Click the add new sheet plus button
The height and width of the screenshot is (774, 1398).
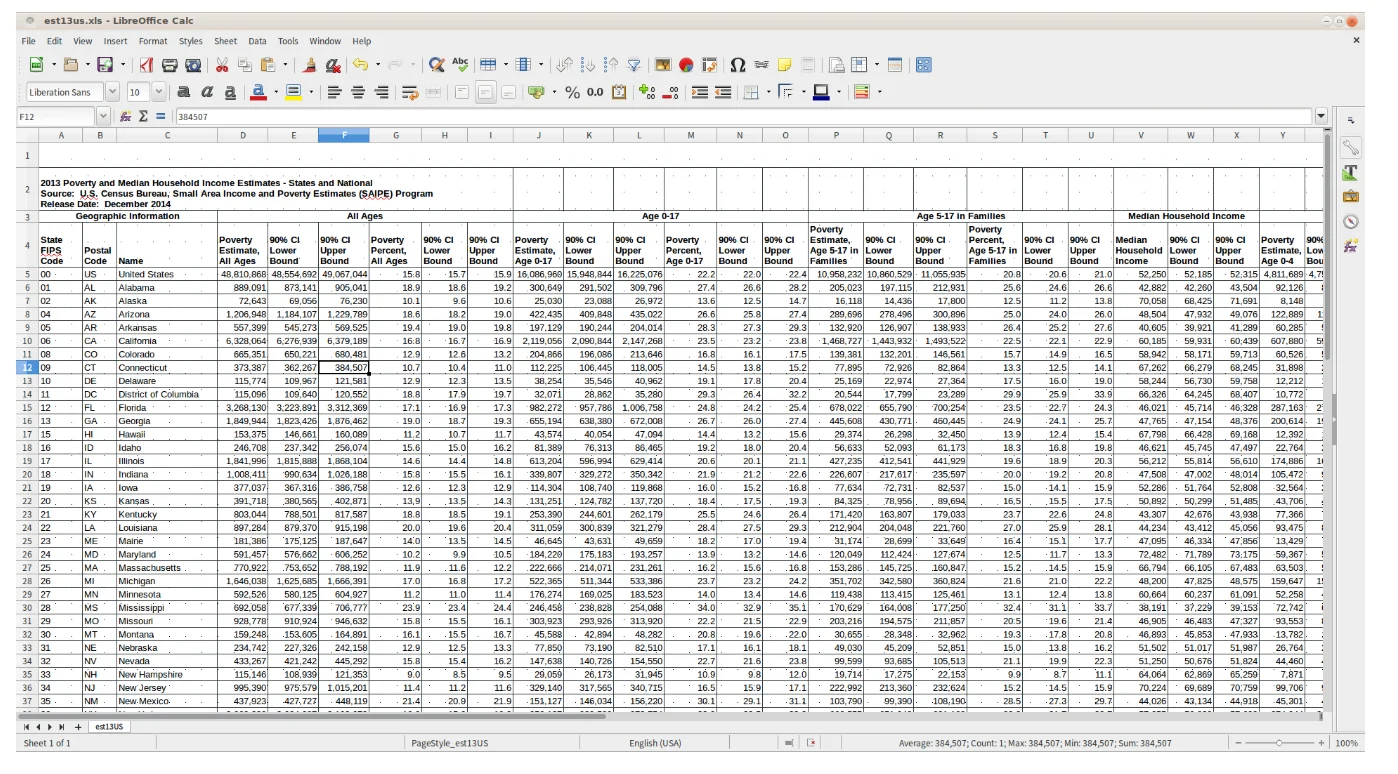[x=78, y=727]
